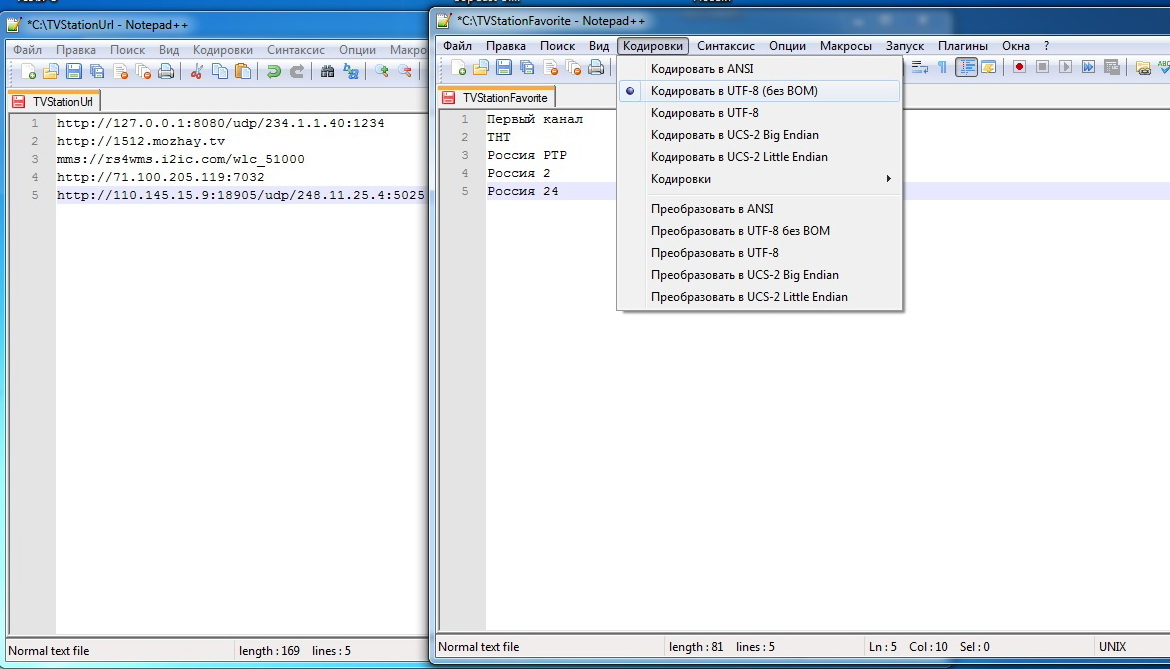Open Файл menu in TVStationFavorite window
1170x669 pixels.
(457, 46)
